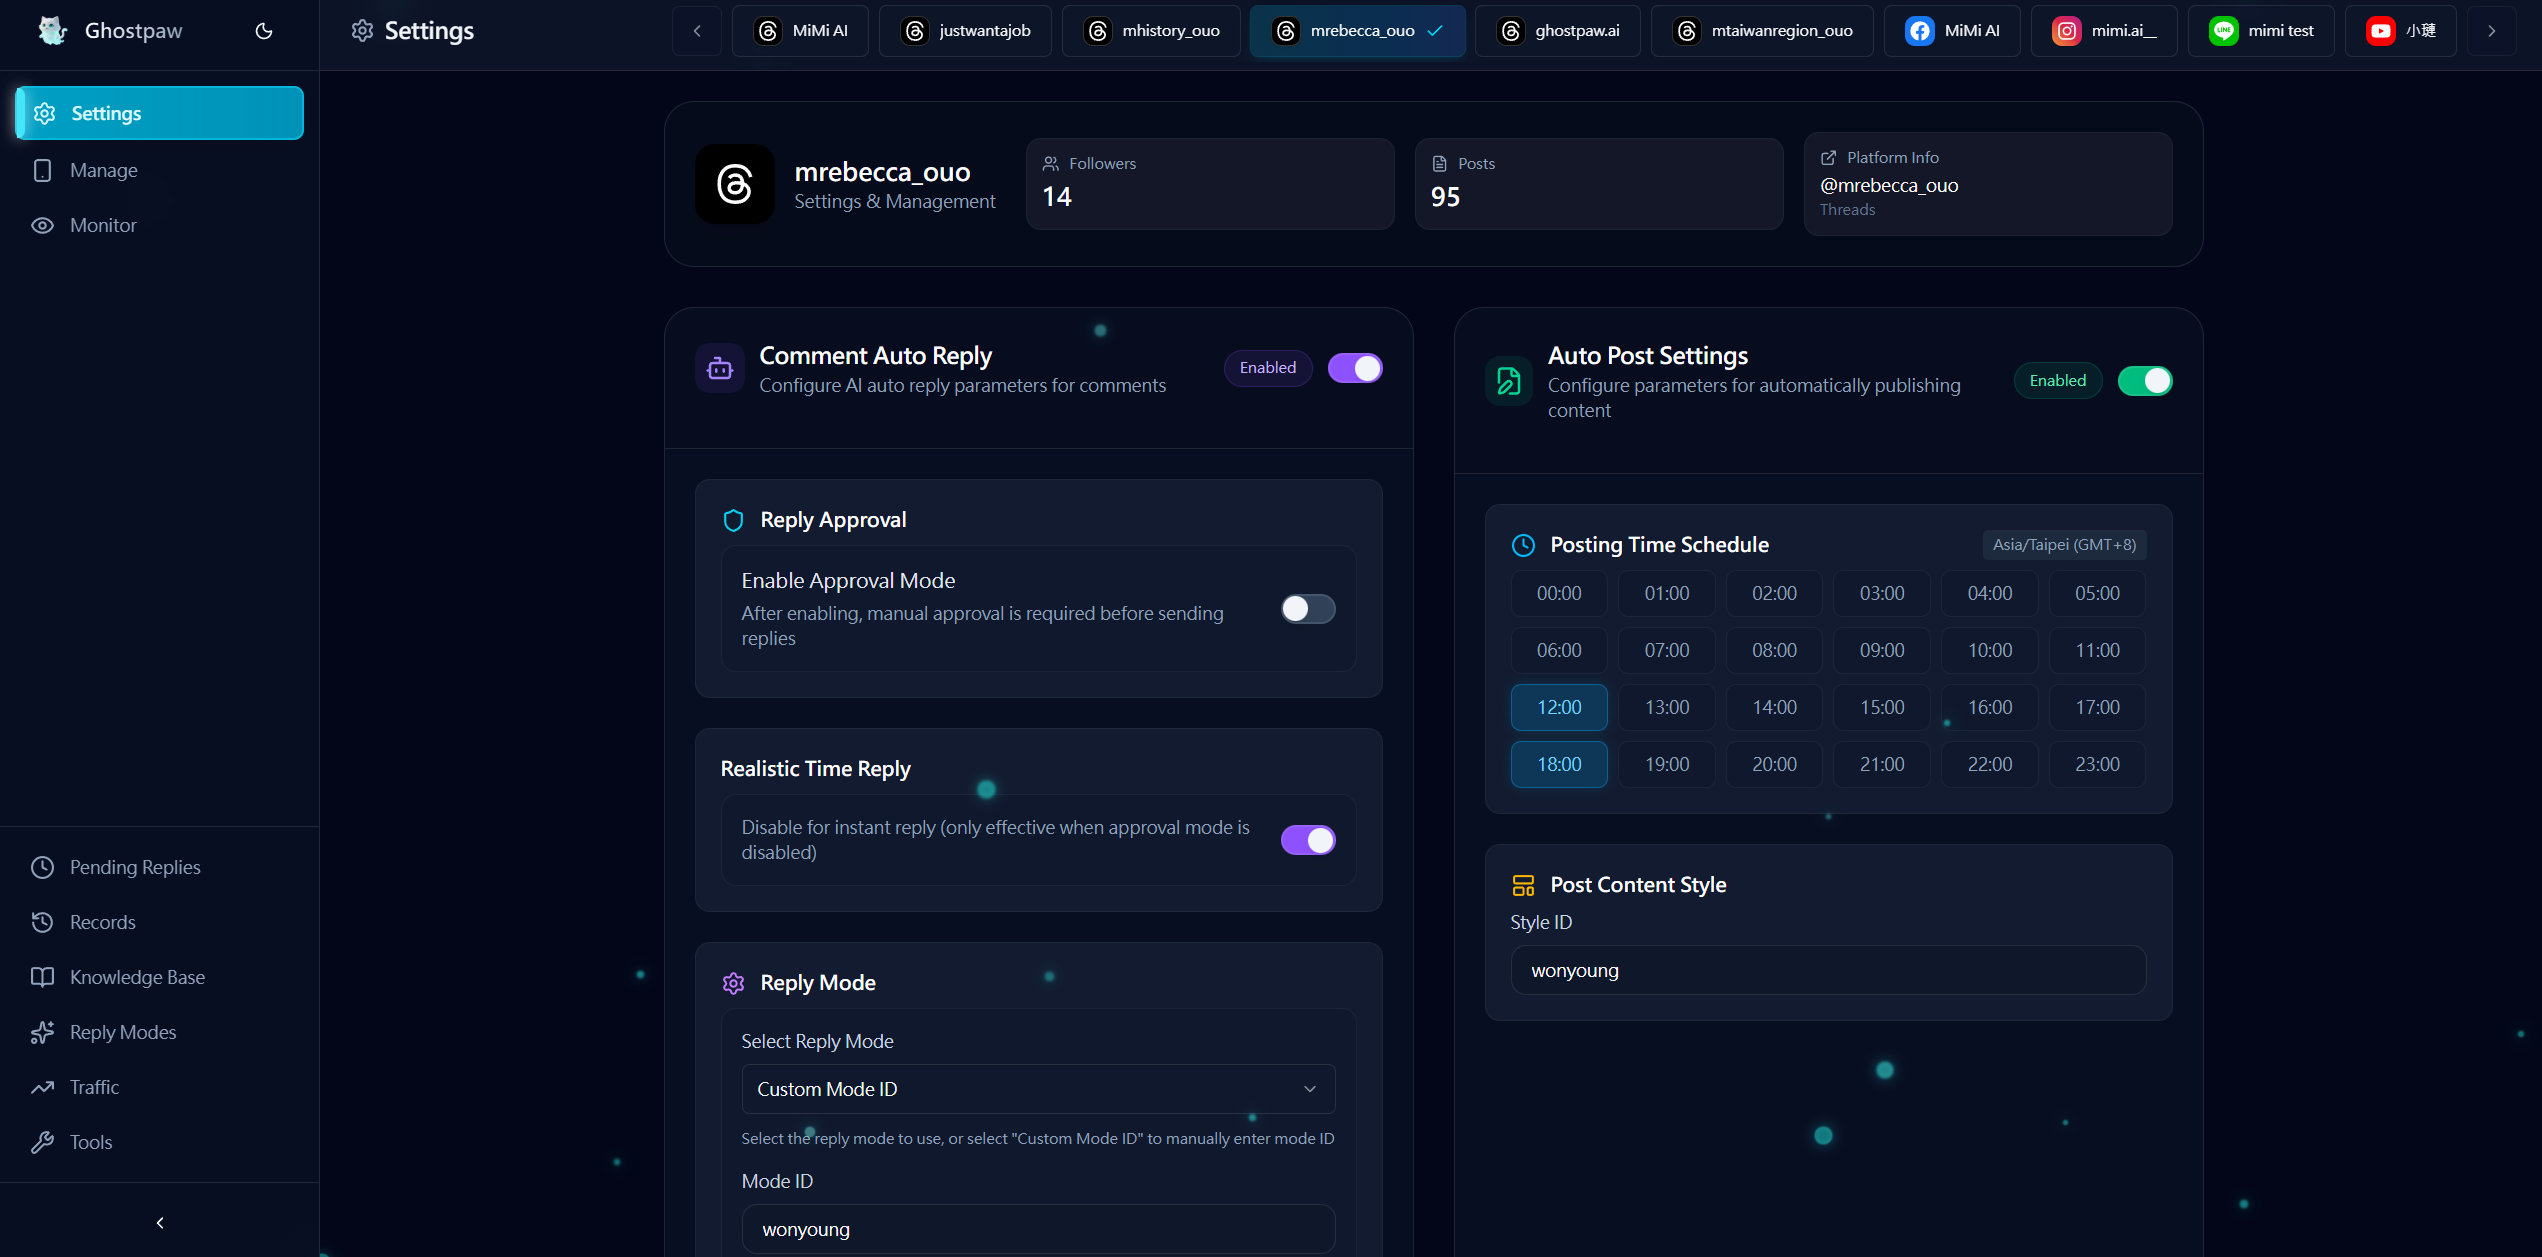Toggle Auto Post Settings switch off
This screenshot has width=2542, height=1257.
pyautogui.click(x=2144, y=381)
